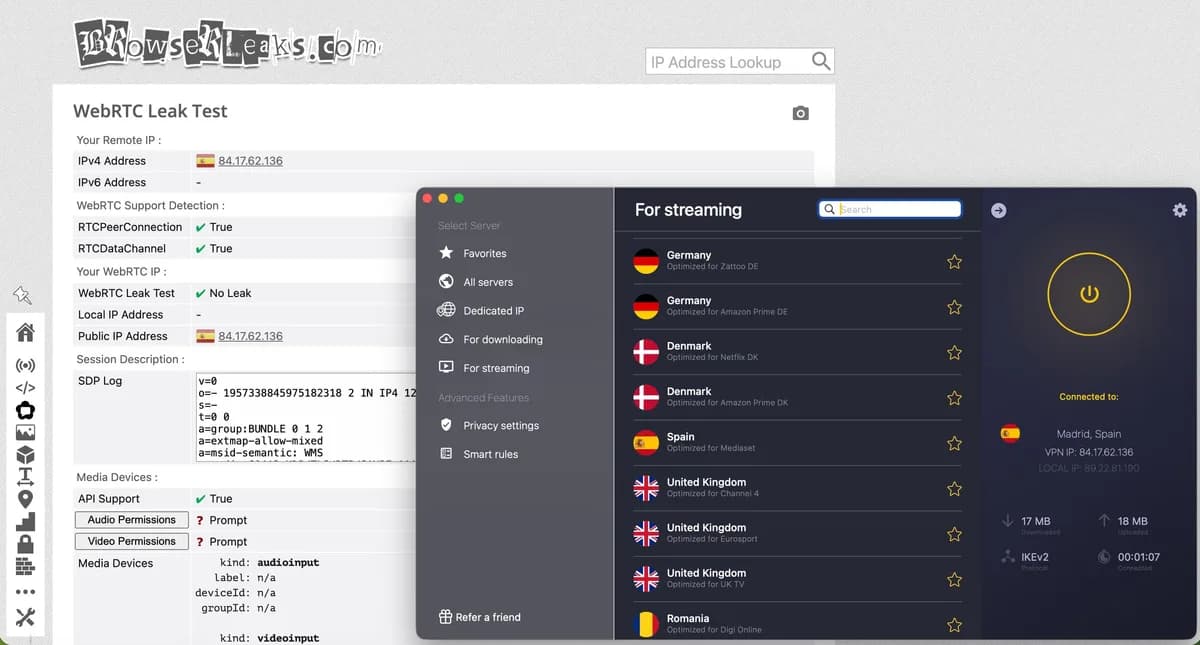Screen dimensions: 1200x645
Task: Star the Germany Amazon Prime DE server
Action: point(954,307)
